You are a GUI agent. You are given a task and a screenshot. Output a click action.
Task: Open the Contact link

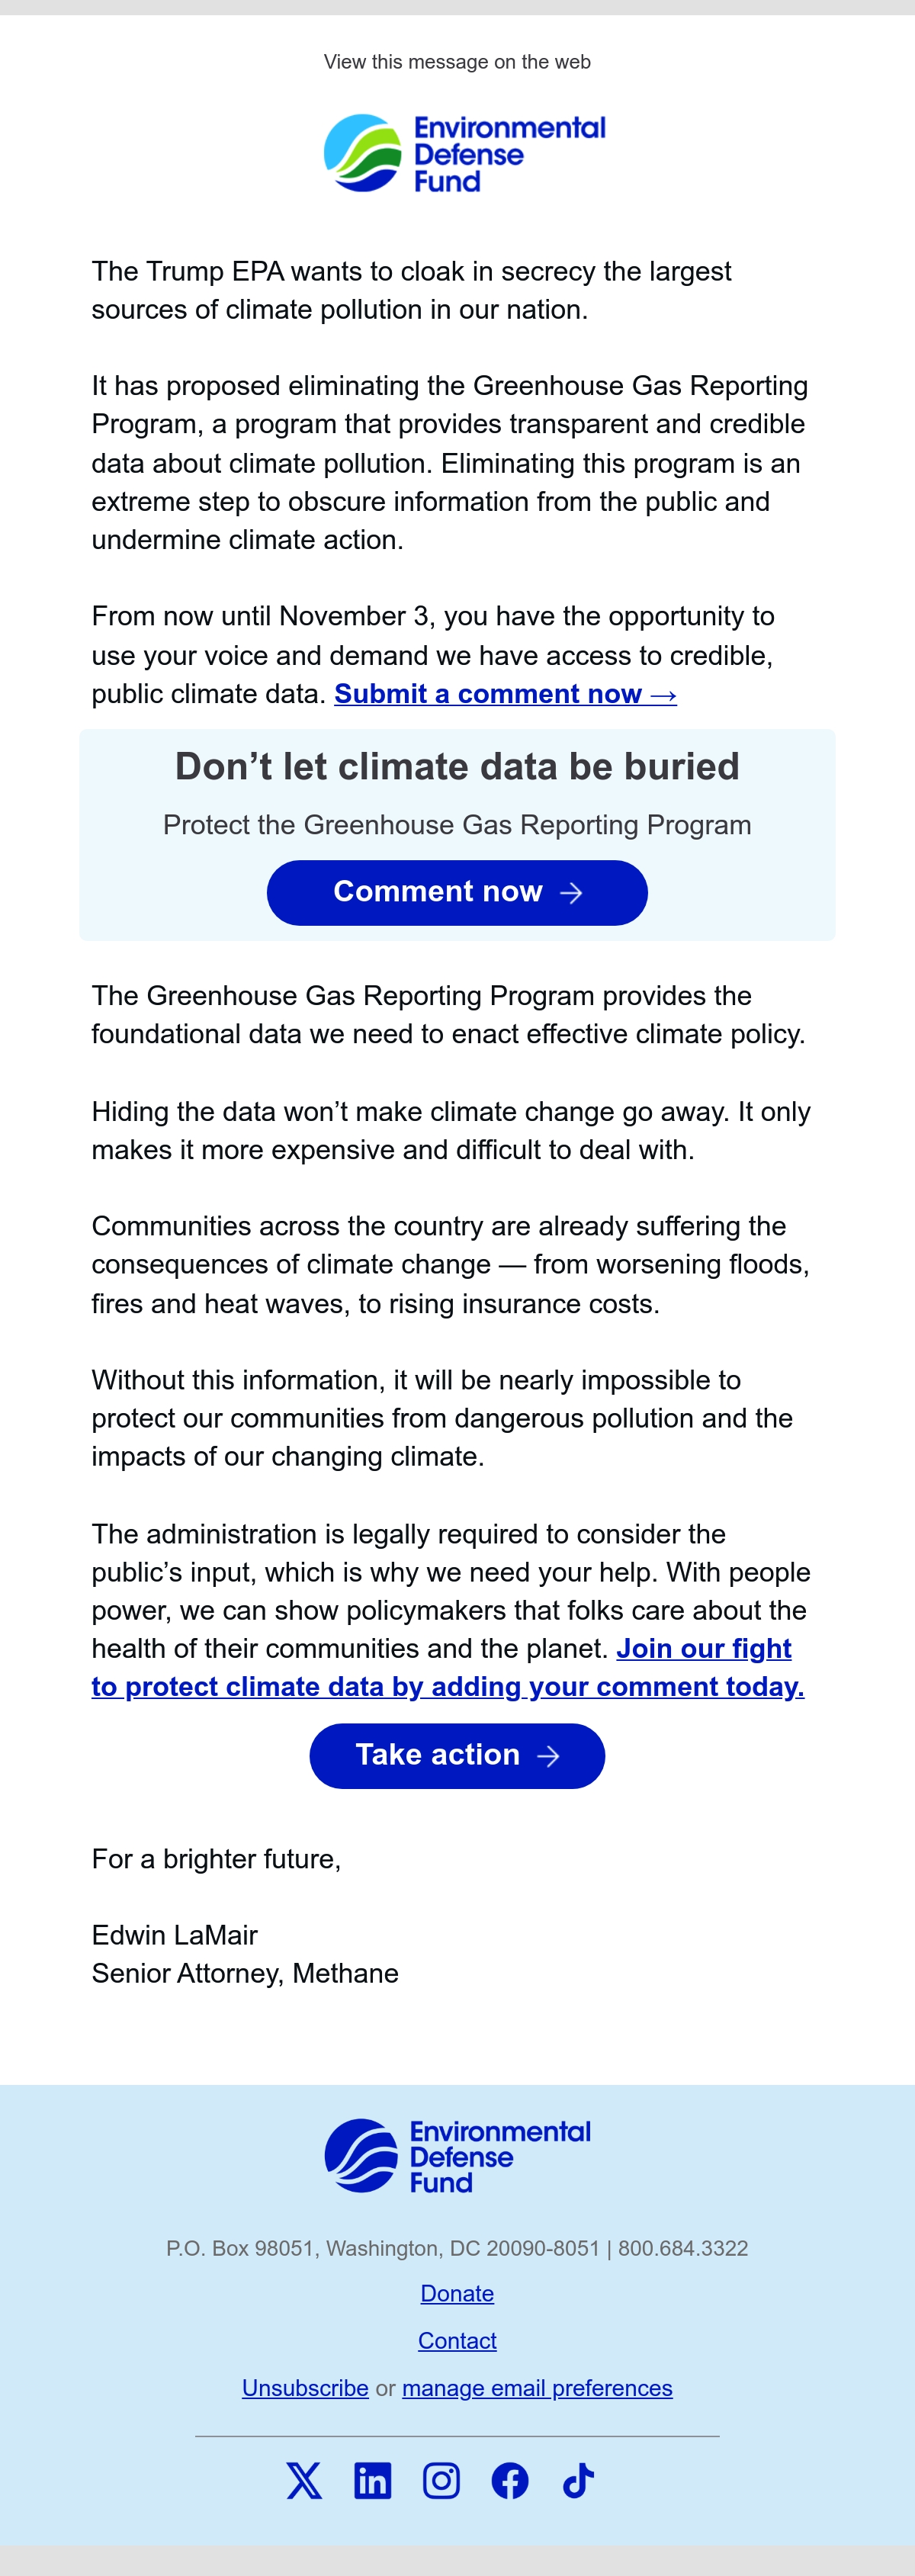tap(457, 2340)
